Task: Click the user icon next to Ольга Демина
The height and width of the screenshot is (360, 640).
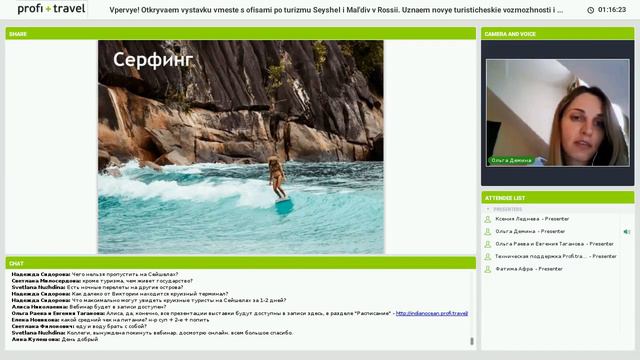Action: (x=487, y=232)
